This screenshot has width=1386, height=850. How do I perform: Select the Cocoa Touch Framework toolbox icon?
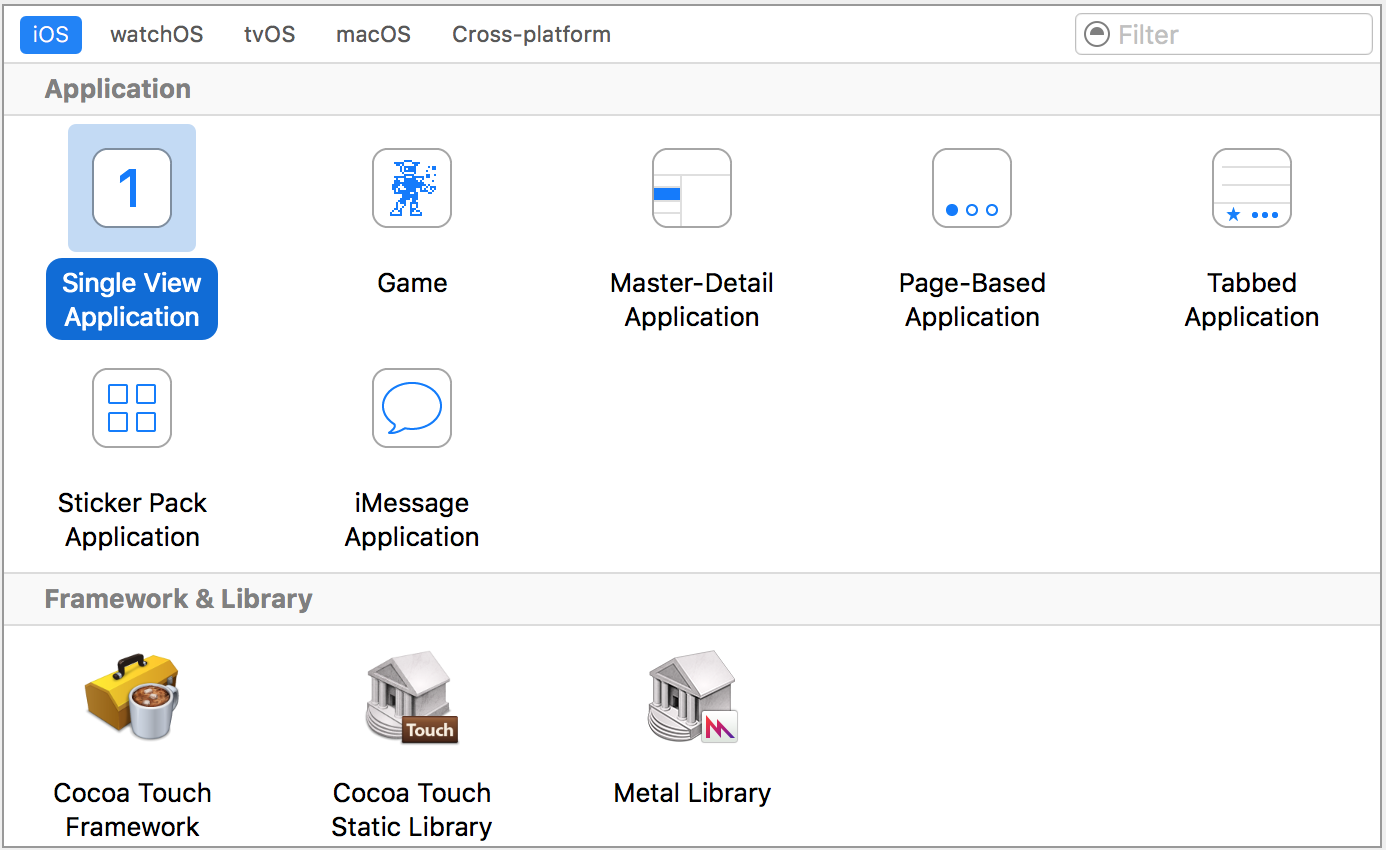pos(132,698)
